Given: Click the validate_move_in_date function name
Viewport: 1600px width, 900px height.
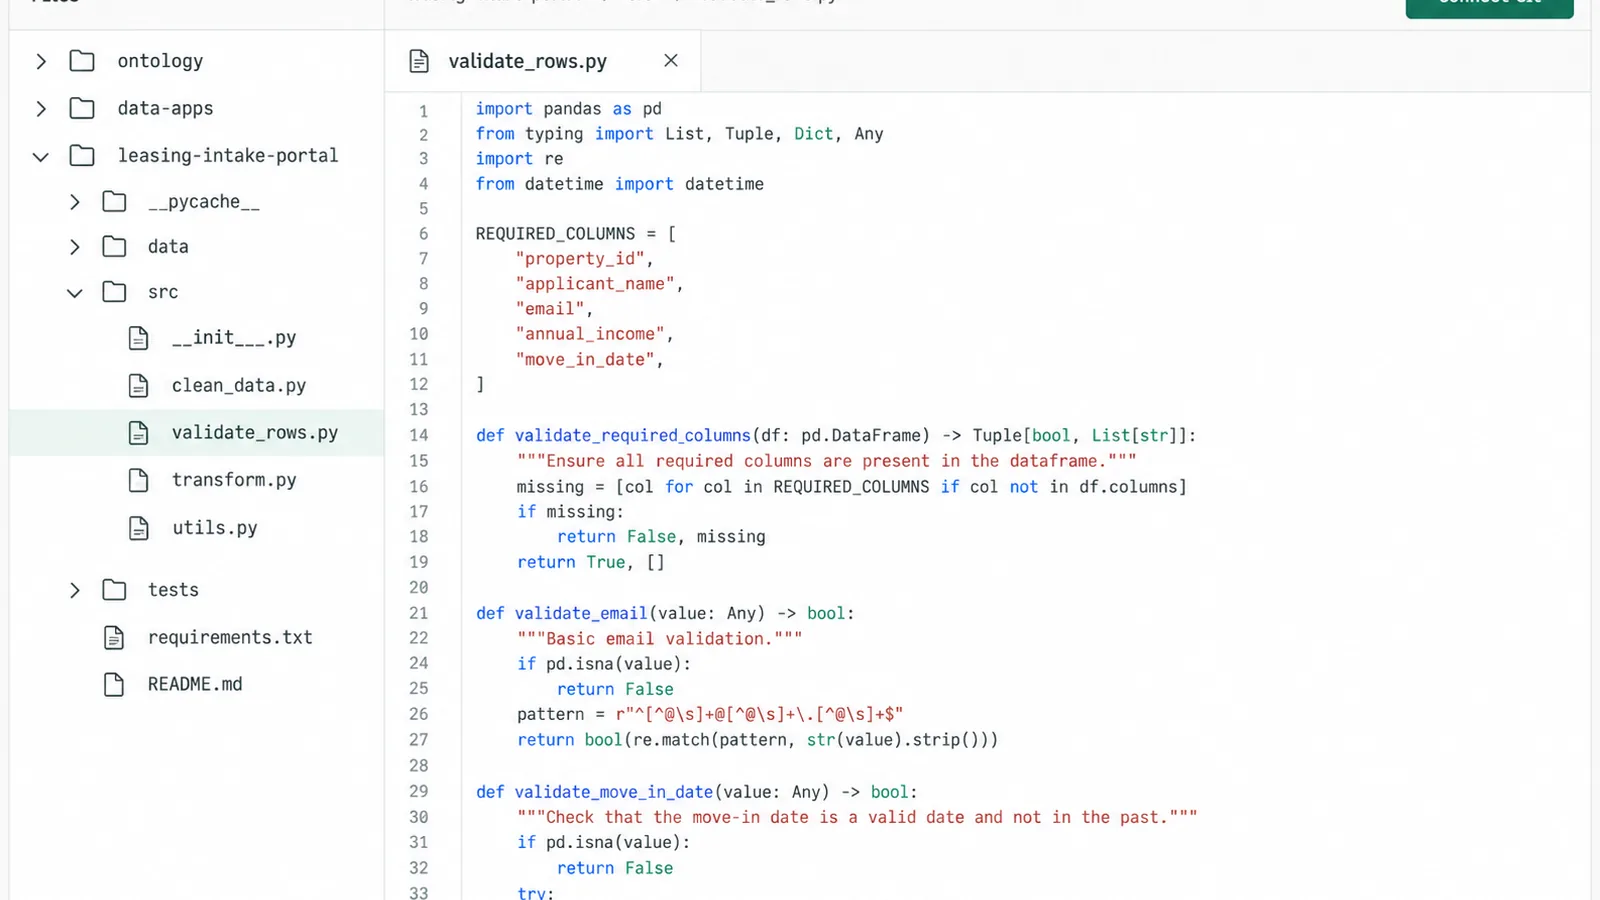Looking at the screenshot, I should tap(614, 792).
